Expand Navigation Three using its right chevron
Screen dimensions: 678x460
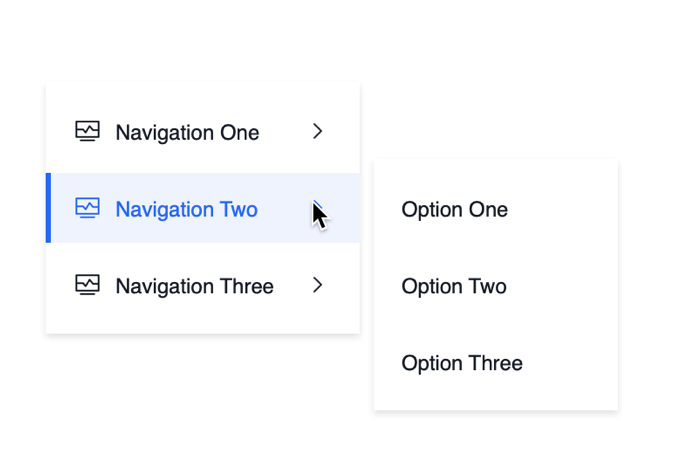point(318,285)
